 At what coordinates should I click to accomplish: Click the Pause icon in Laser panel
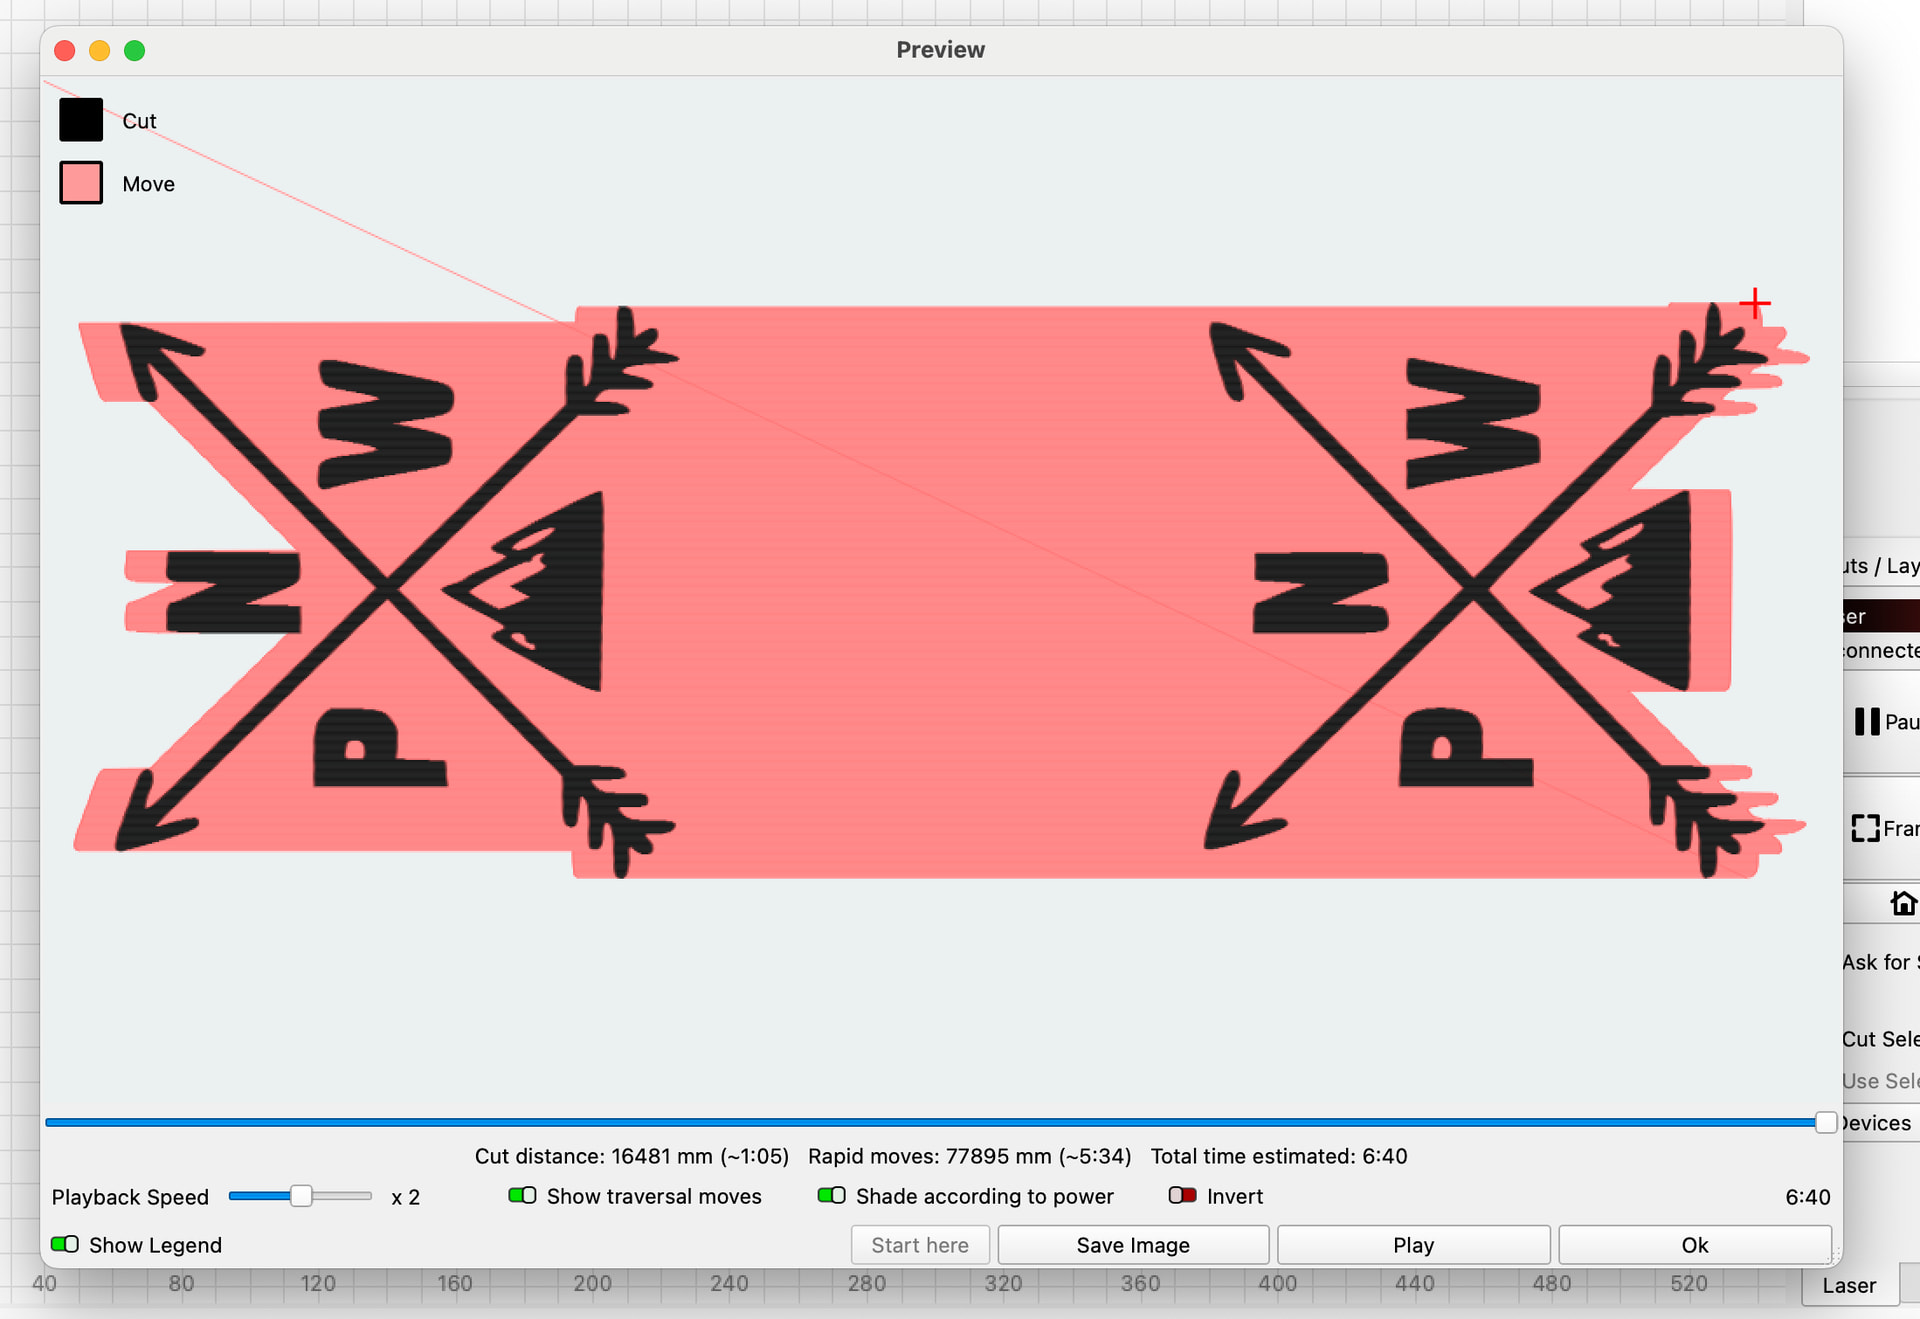point(1867,722)
